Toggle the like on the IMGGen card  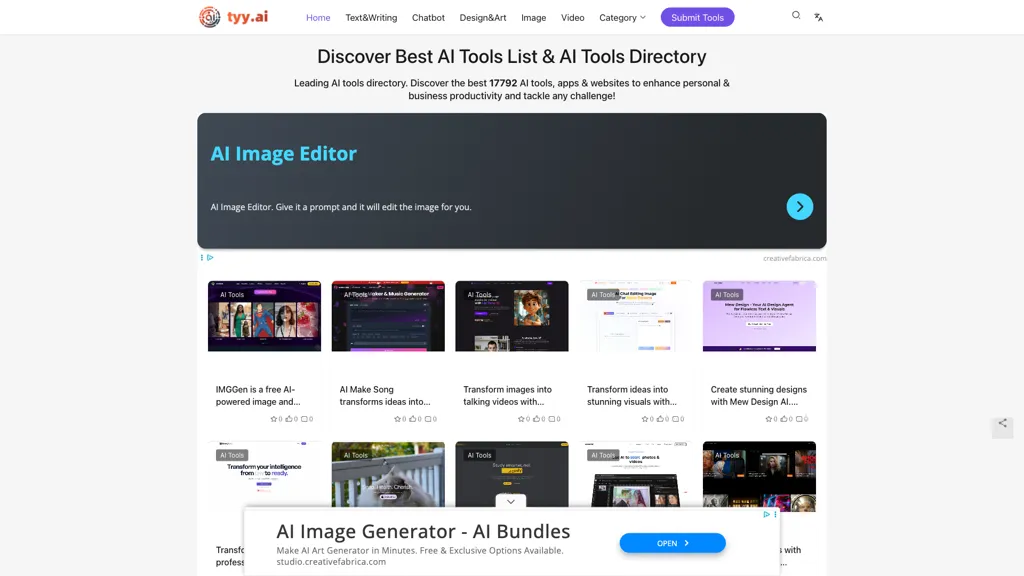290,418
